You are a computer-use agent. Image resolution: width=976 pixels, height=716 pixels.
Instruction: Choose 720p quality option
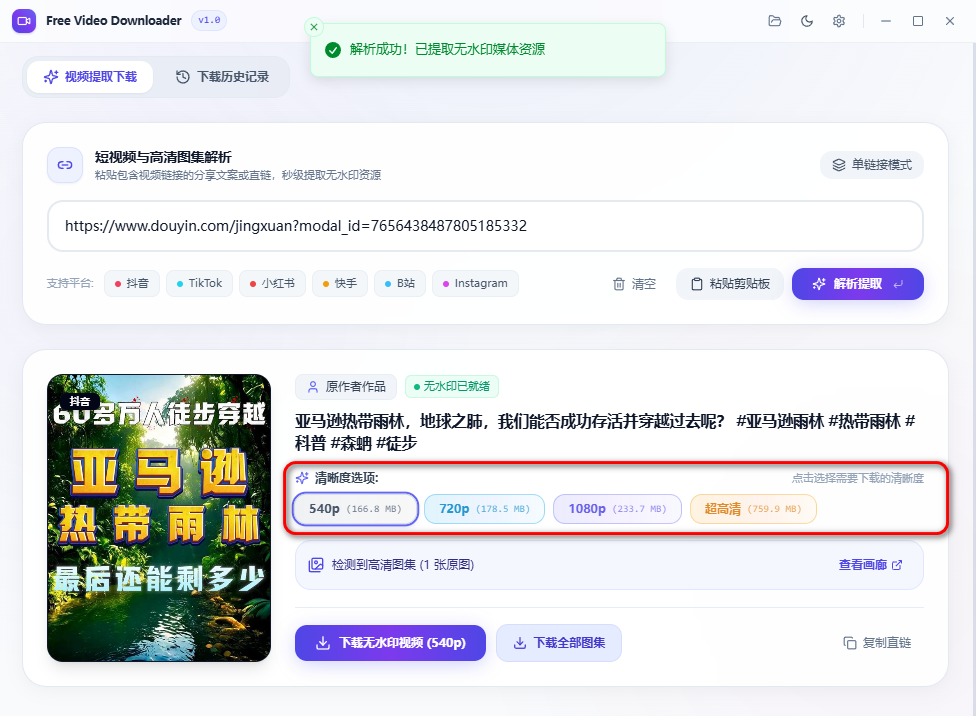(484, 509)
